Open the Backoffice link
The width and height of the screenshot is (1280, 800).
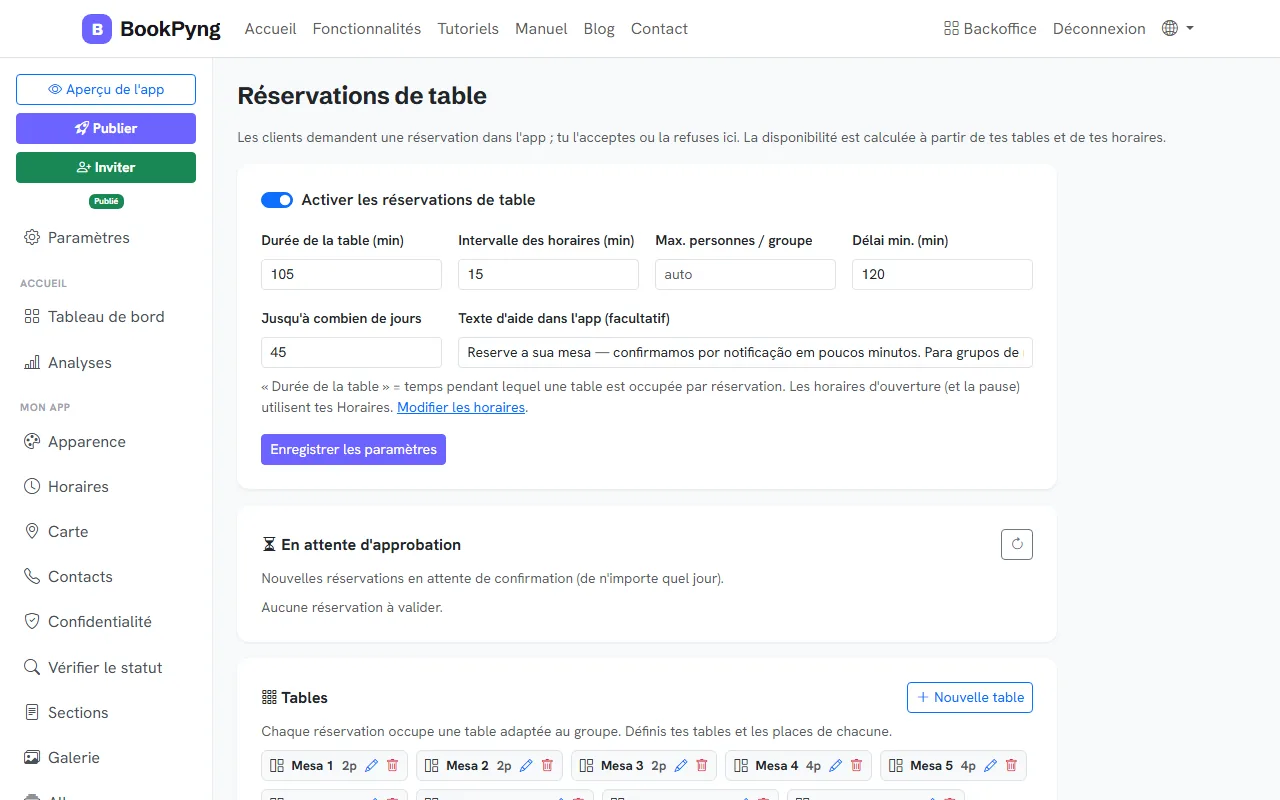tap(990, 29)
